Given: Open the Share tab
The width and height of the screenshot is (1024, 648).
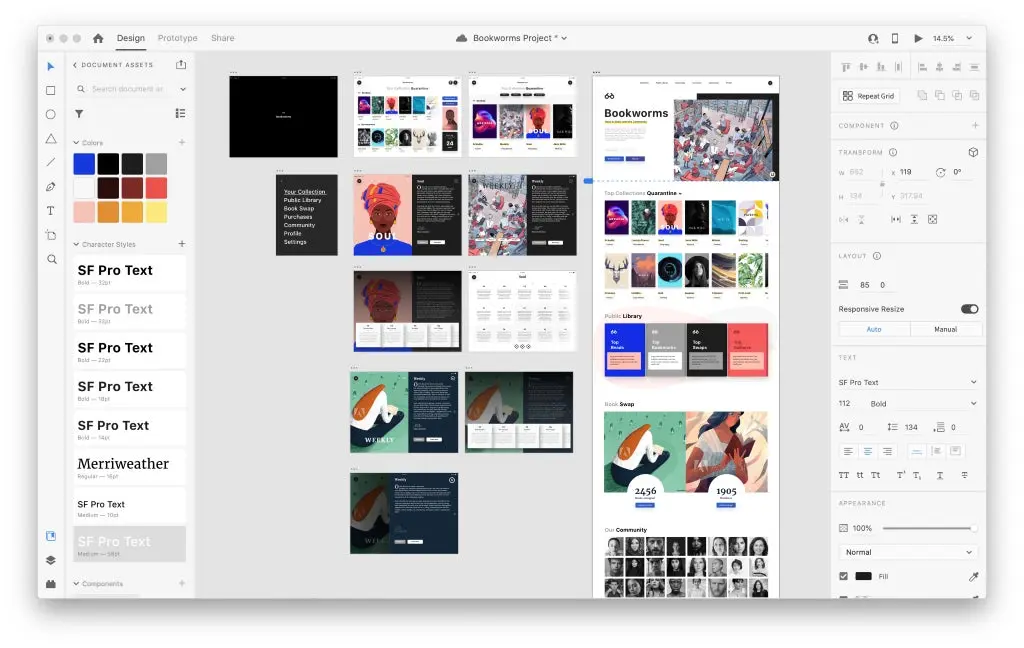Looking at the screenshot, I should [222, 38].
